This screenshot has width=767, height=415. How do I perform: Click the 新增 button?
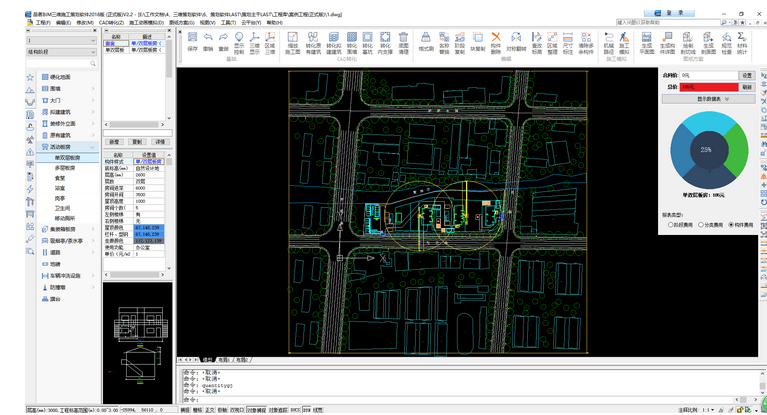coord(114,142)
